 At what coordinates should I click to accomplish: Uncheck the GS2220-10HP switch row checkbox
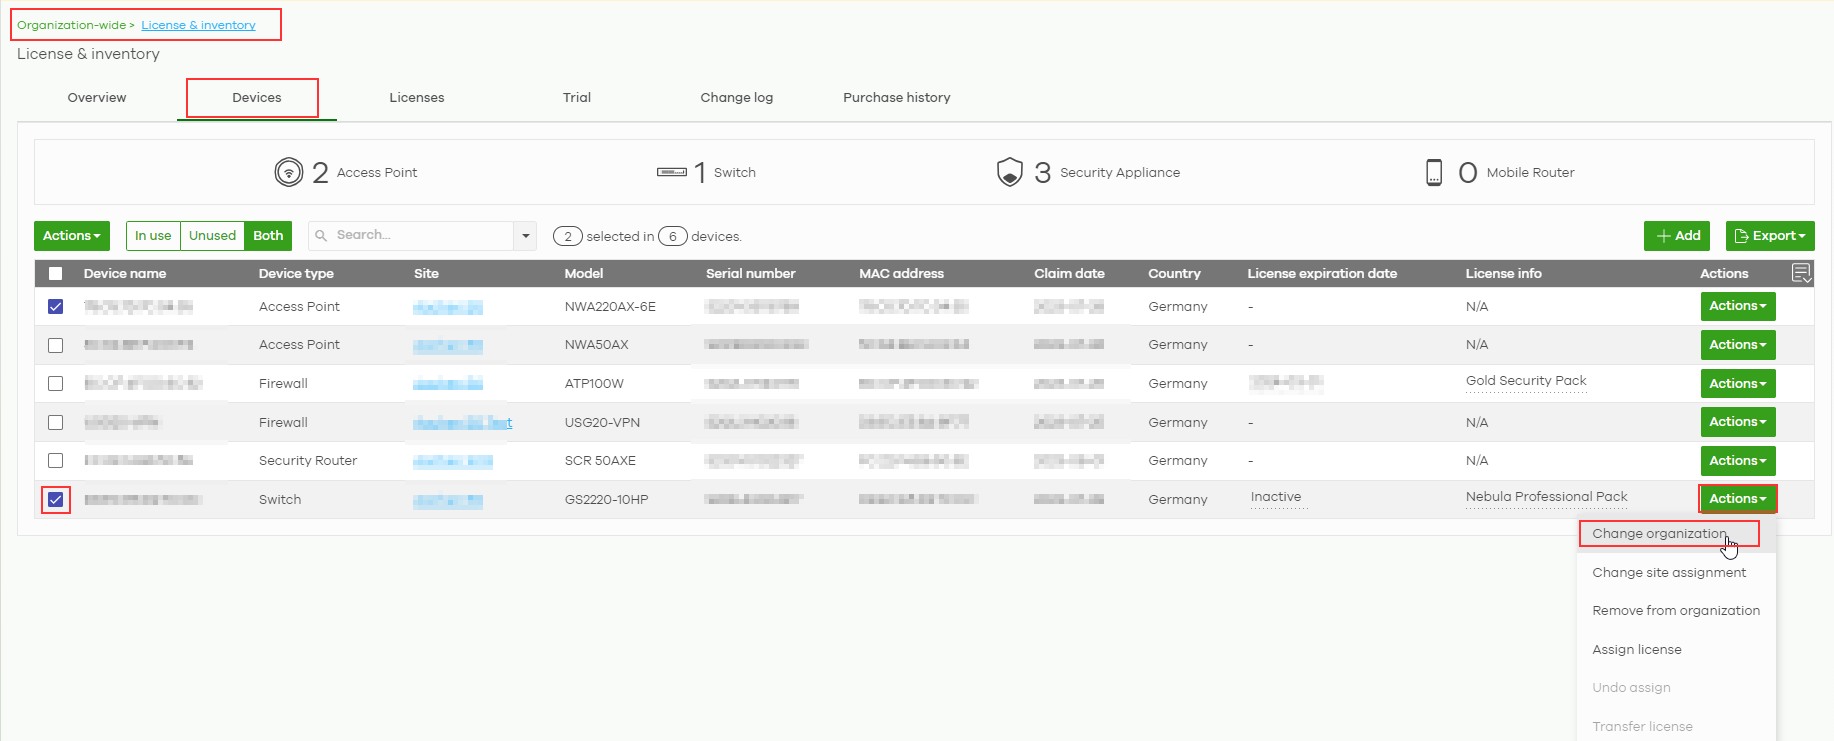[x=56, y=499]
